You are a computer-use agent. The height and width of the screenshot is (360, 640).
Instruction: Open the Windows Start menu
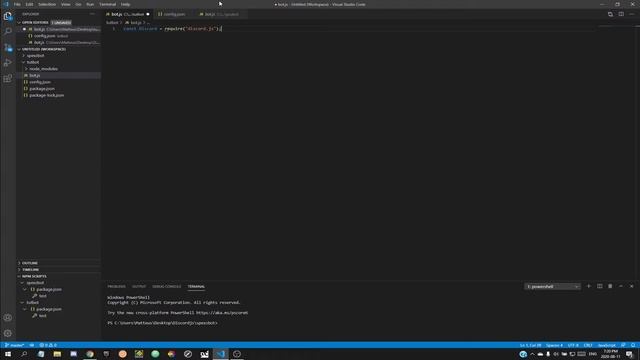(x=8, y=354)
